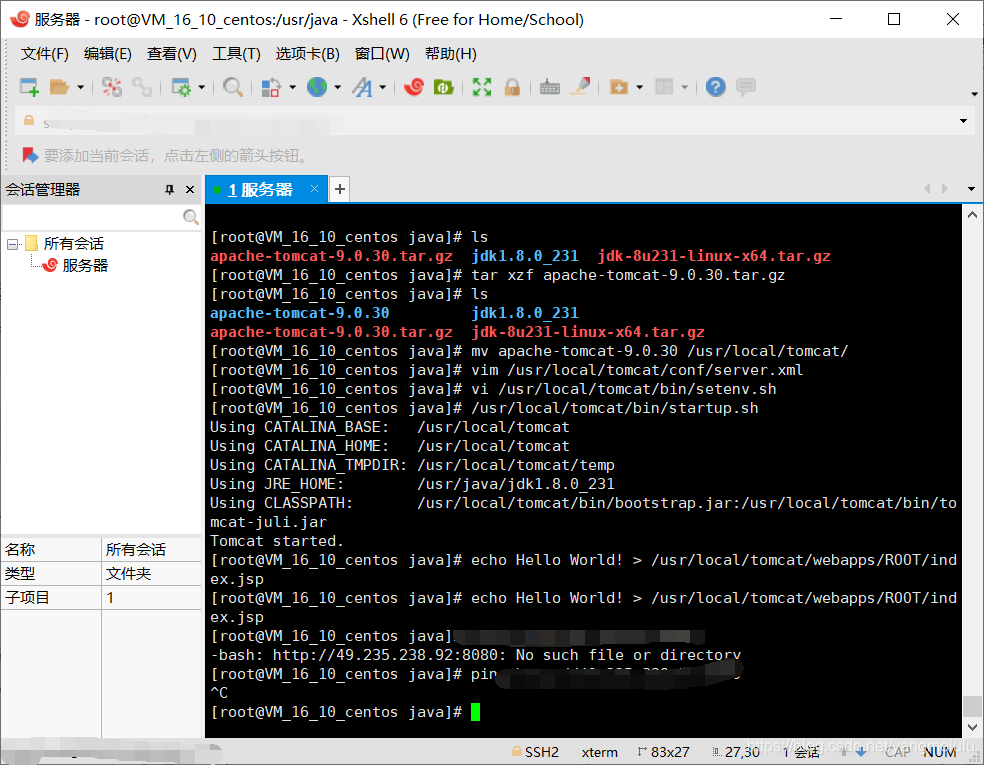Viewport: 984px width, 765px height.
Task: Click the terminal scrollbar up arrow
Action: click(x=972, y=215)
